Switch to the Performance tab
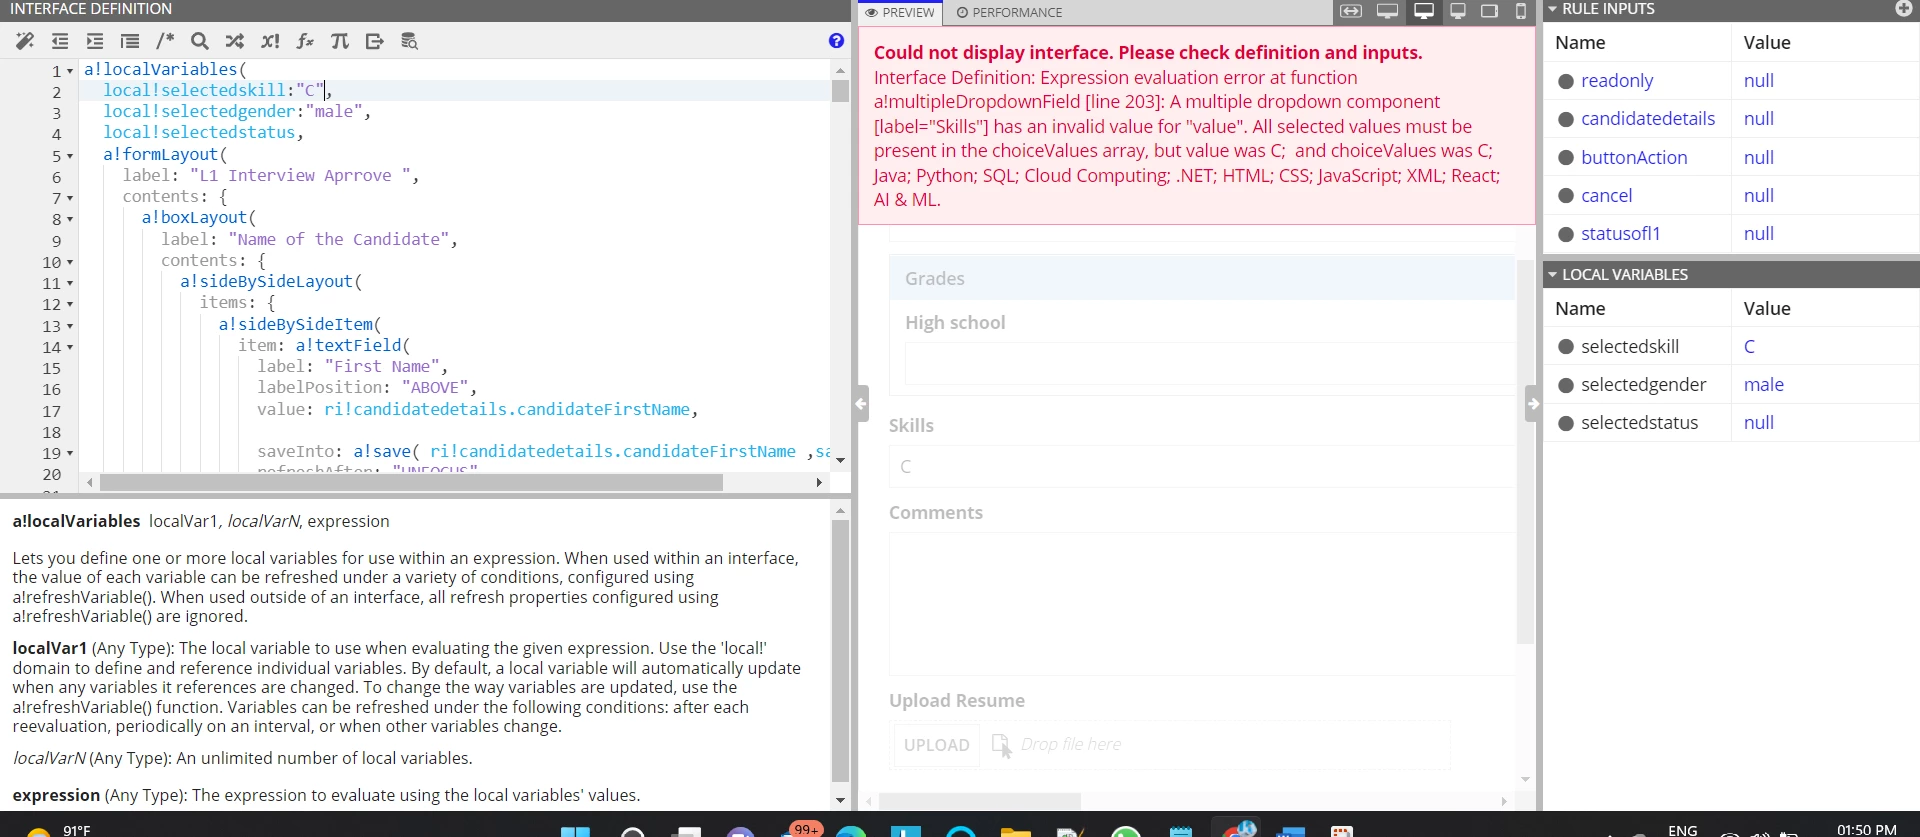The image size is (1920, 837). pos(1010,12)
